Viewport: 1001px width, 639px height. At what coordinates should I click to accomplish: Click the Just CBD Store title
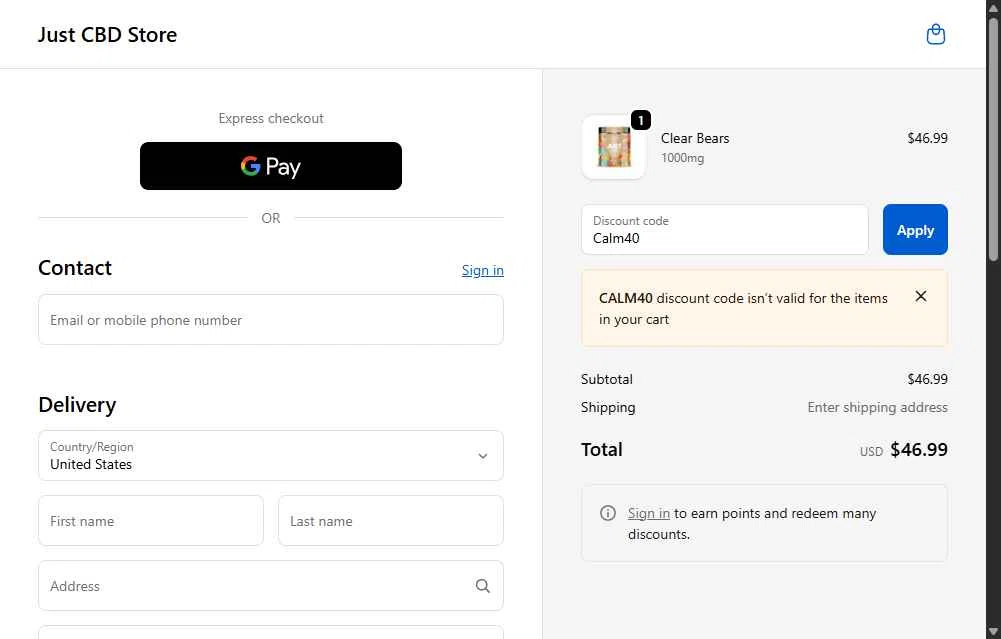(x=108, y=35)
